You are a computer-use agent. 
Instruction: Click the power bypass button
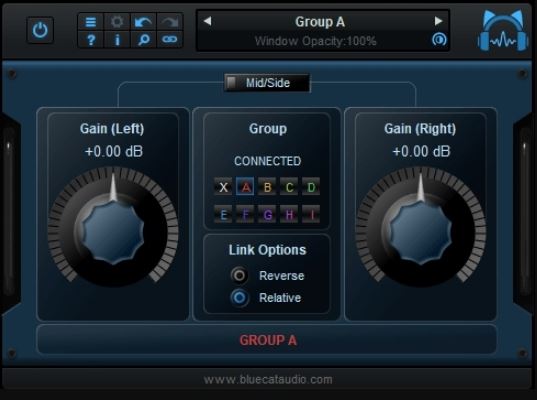(x=40, y=30)
